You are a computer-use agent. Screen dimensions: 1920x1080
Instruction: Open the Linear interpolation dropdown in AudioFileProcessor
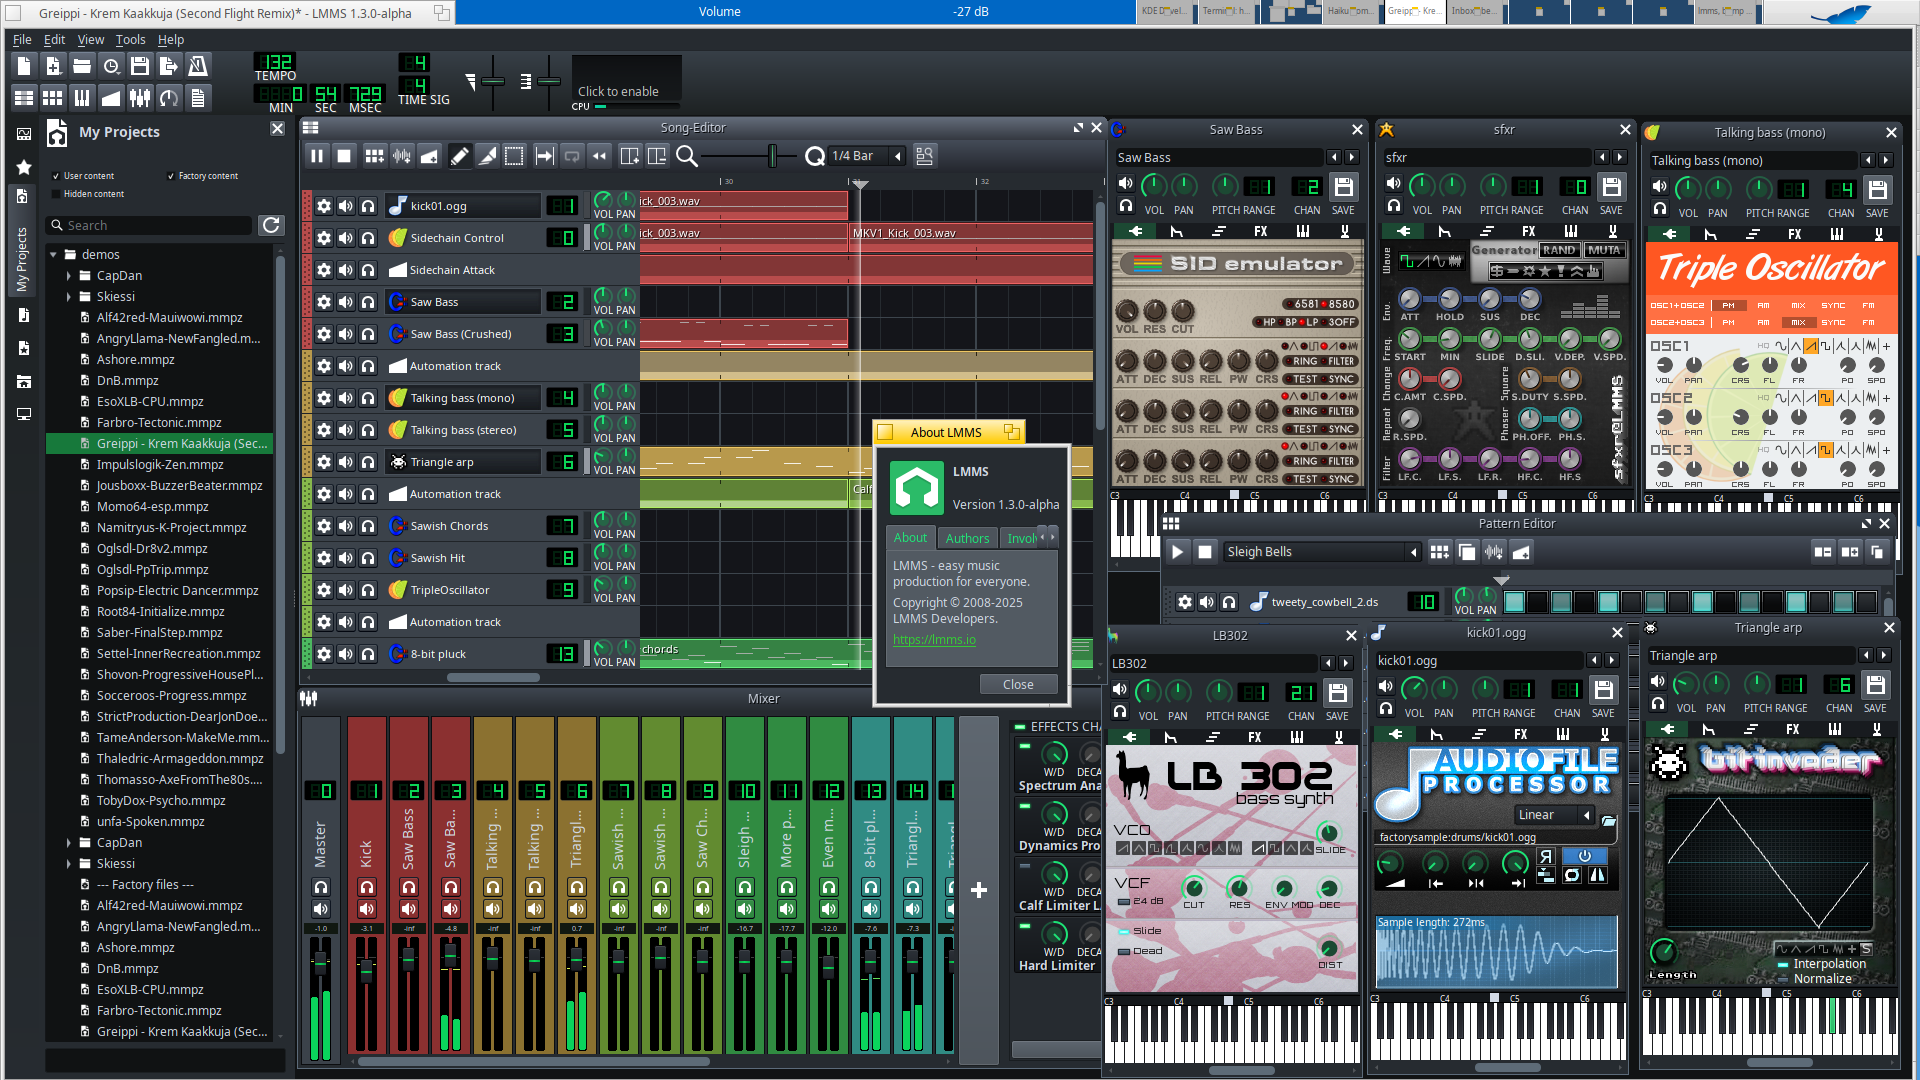click(1554, 815)
